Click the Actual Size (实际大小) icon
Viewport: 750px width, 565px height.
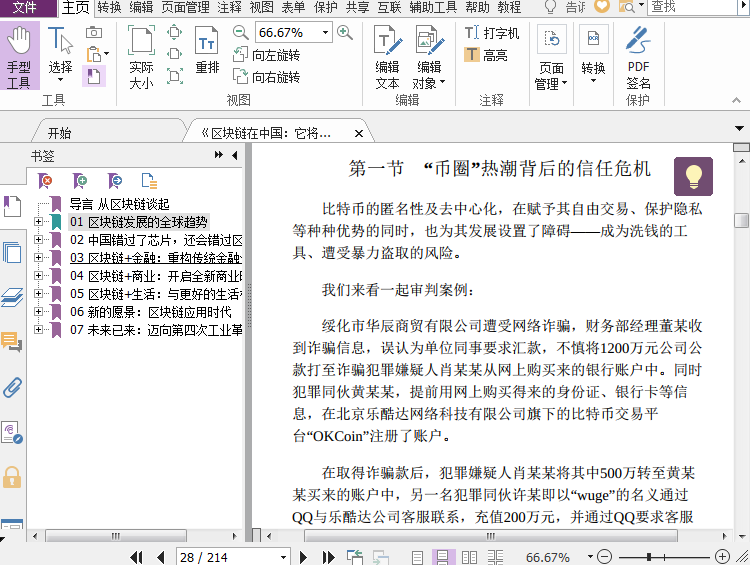click(142, 56)
